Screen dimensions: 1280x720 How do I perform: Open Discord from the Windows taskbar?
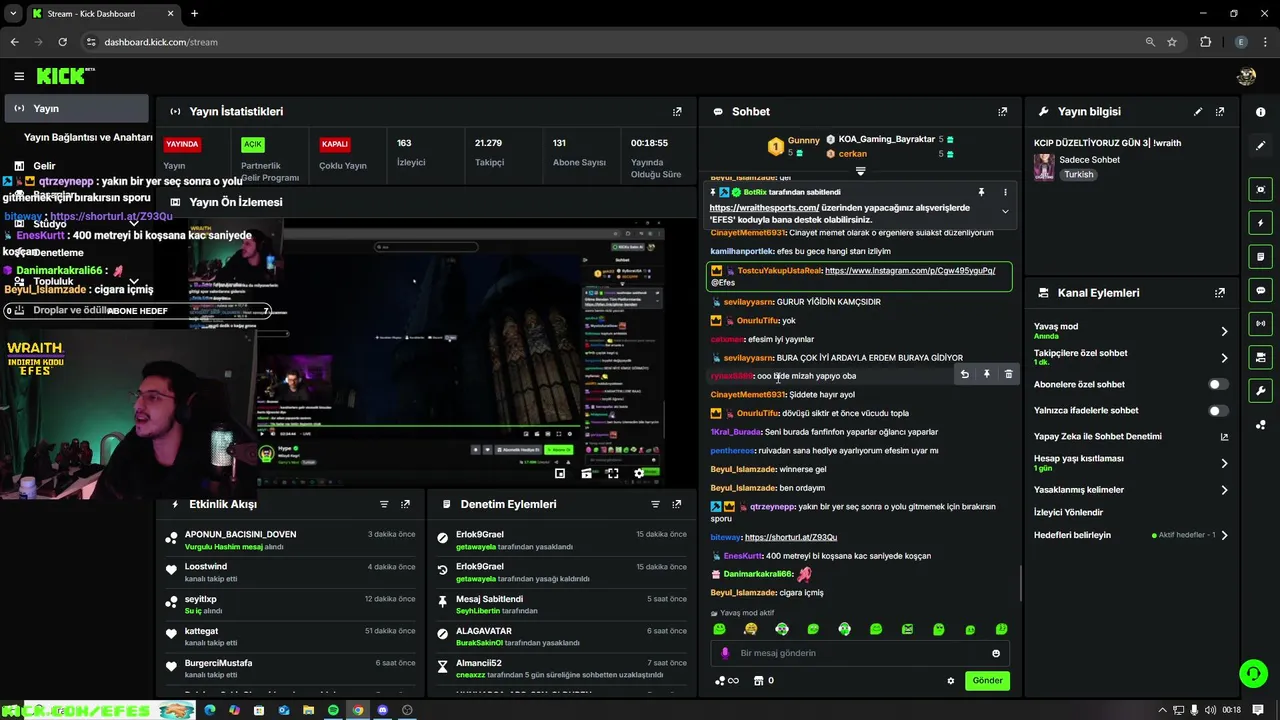[x=382, y=710]
